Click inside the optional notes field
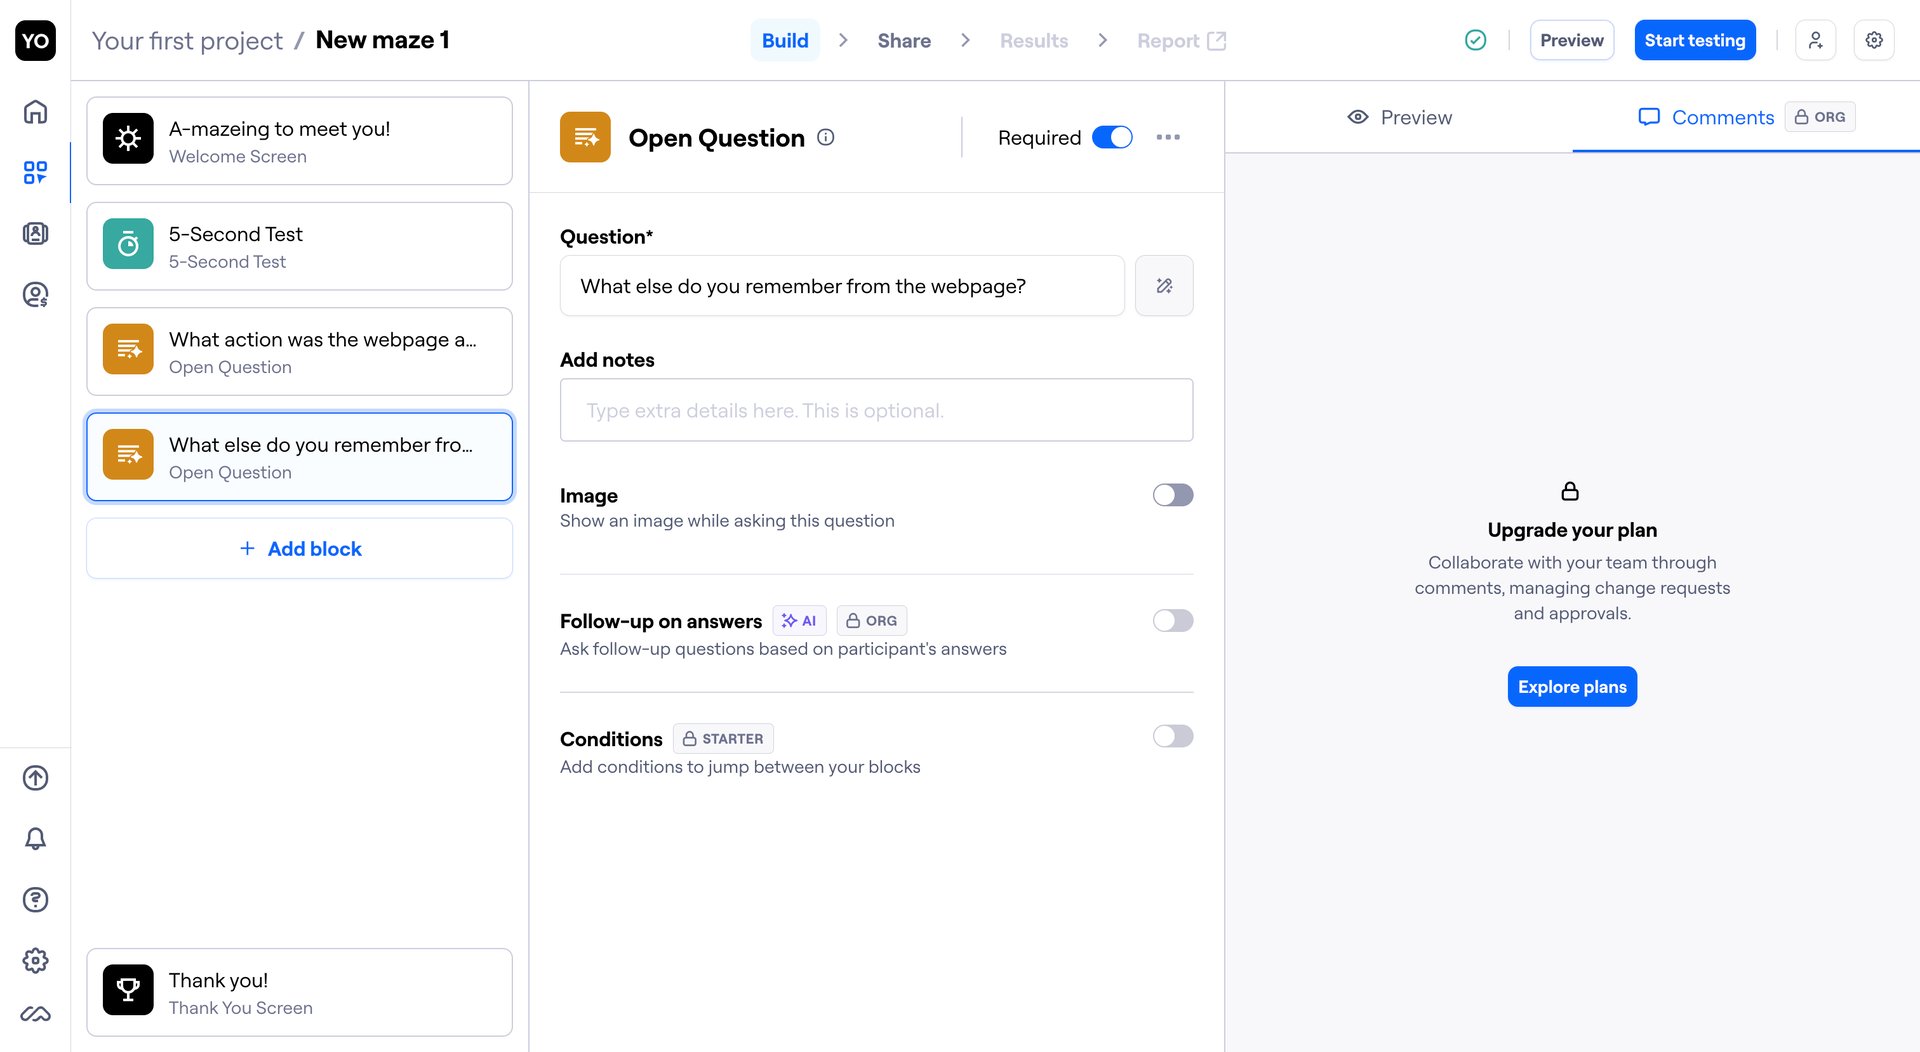1920x1052 pixels. tap(876, 410)
